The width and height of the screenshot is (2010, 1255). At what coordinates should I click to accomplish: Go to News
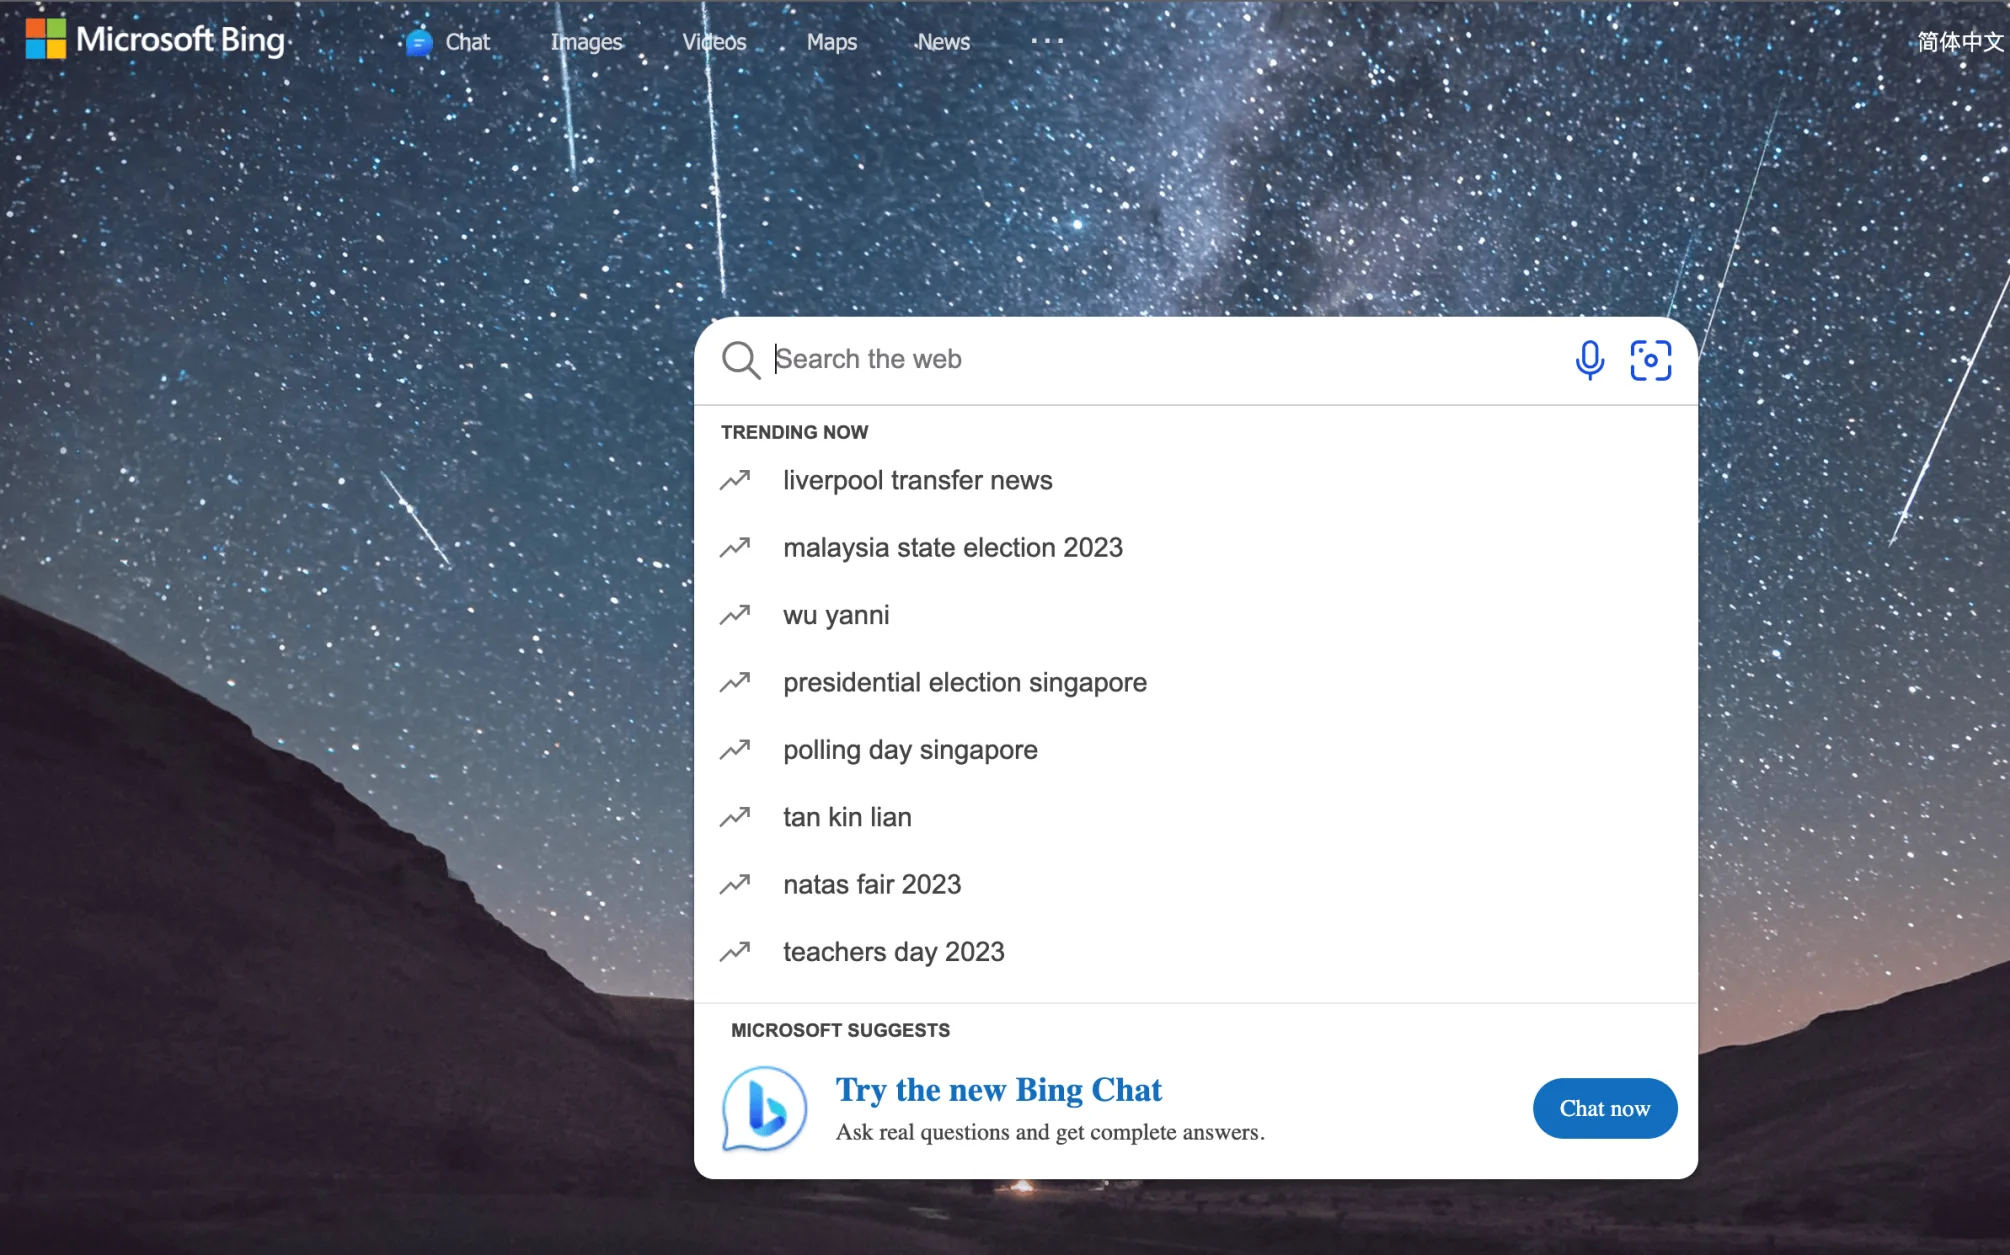[x=943, y=42]
